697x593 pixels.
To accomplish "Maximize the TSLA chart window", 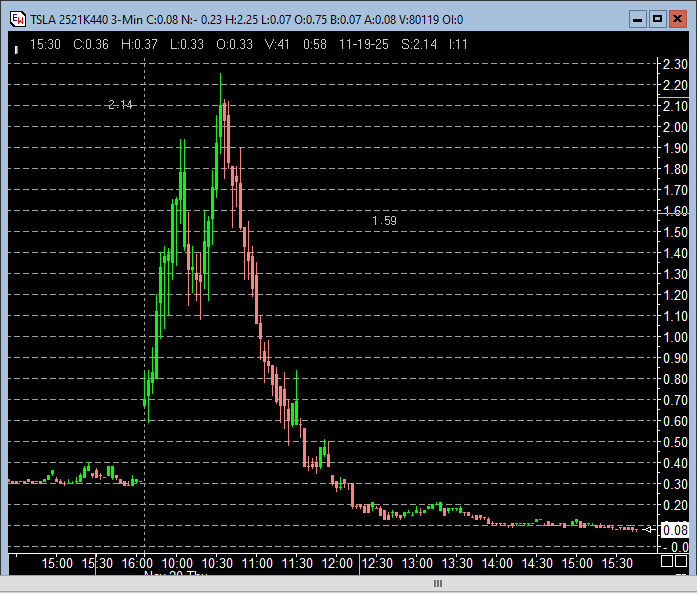I will 657,18.
